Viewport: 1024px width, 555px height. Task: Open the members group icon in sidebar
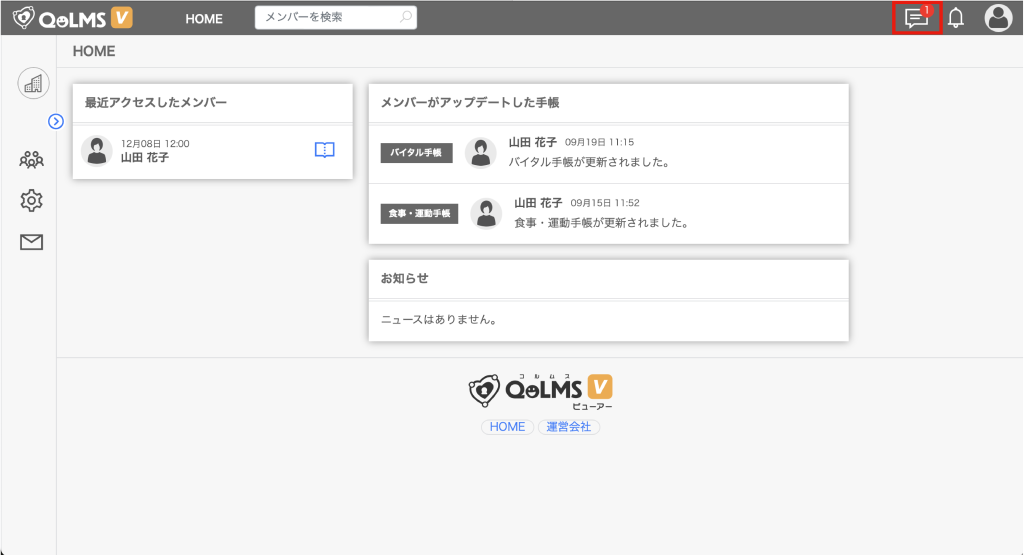pos(32,159)
